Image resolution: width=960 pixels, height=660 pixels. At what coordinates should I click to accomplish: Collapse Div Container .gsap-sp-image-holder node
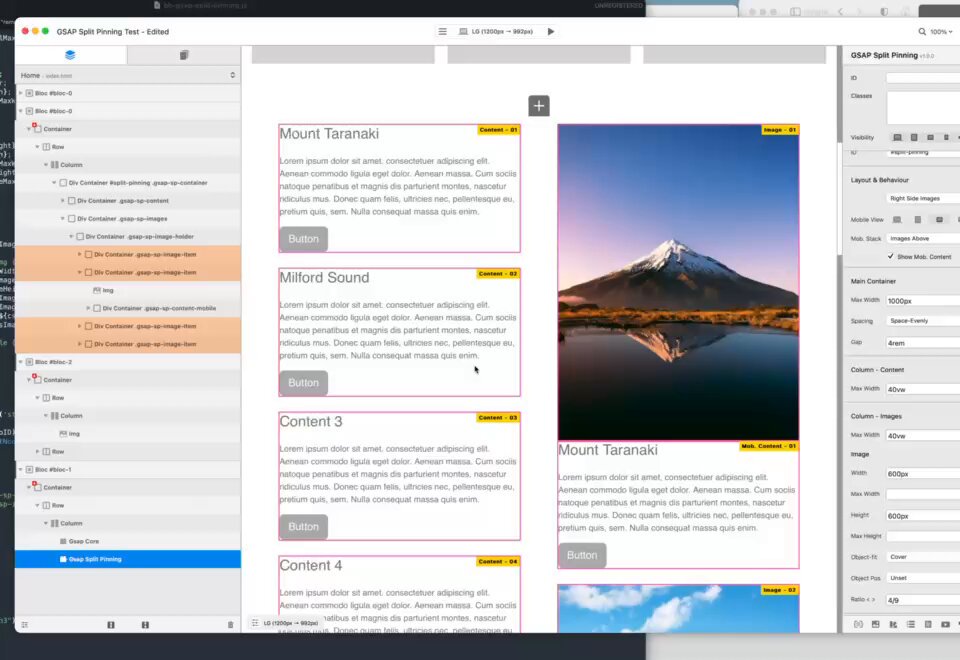71,236
